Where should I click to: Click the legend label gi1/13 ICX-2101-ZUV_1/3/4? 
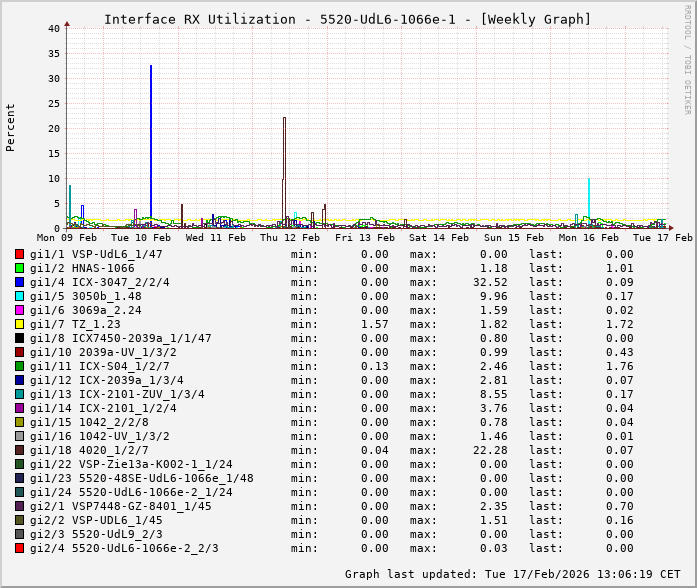(x=117, y=394)
